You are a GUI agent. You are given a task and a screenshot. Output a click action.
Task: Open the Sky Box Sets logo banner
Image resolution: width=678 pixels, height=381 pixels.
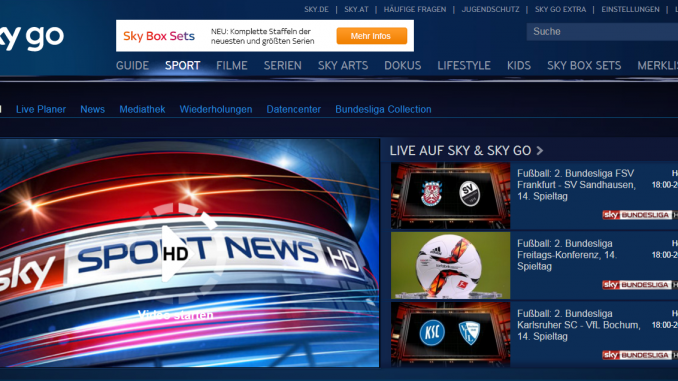159,36
